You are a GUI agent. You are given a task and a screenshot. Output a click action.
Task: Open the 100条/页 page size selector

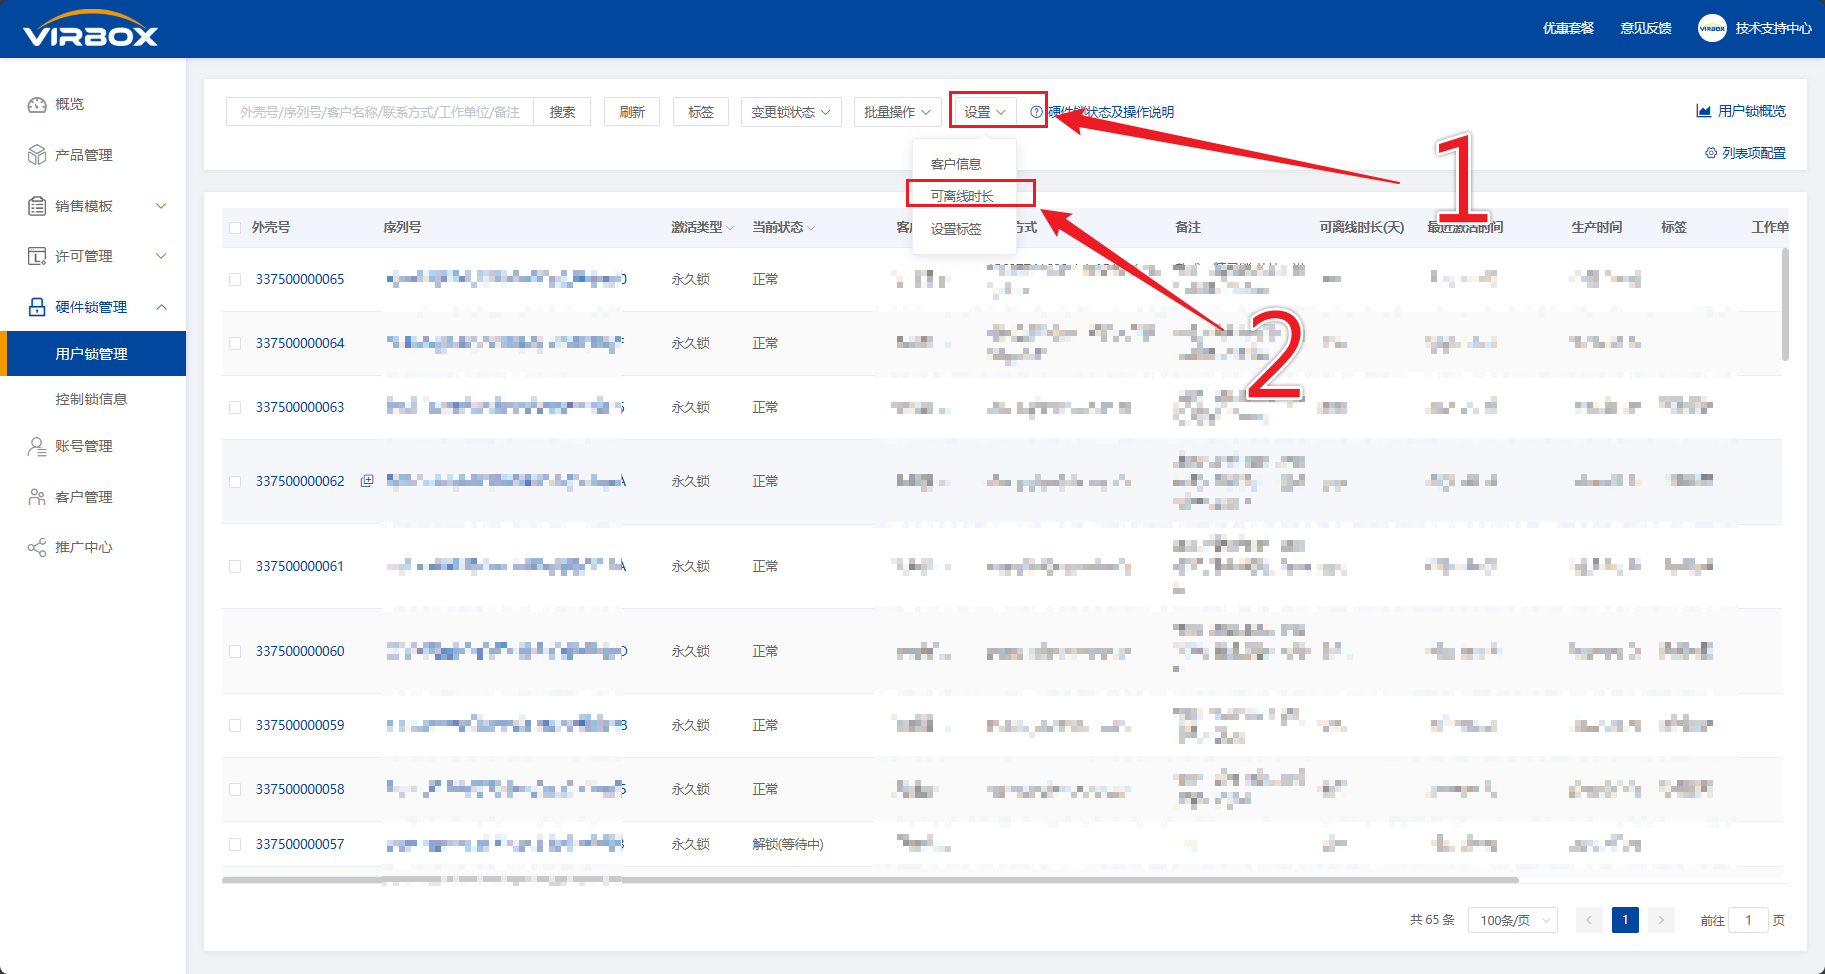pyautogui.click(x=1512, y=920)
